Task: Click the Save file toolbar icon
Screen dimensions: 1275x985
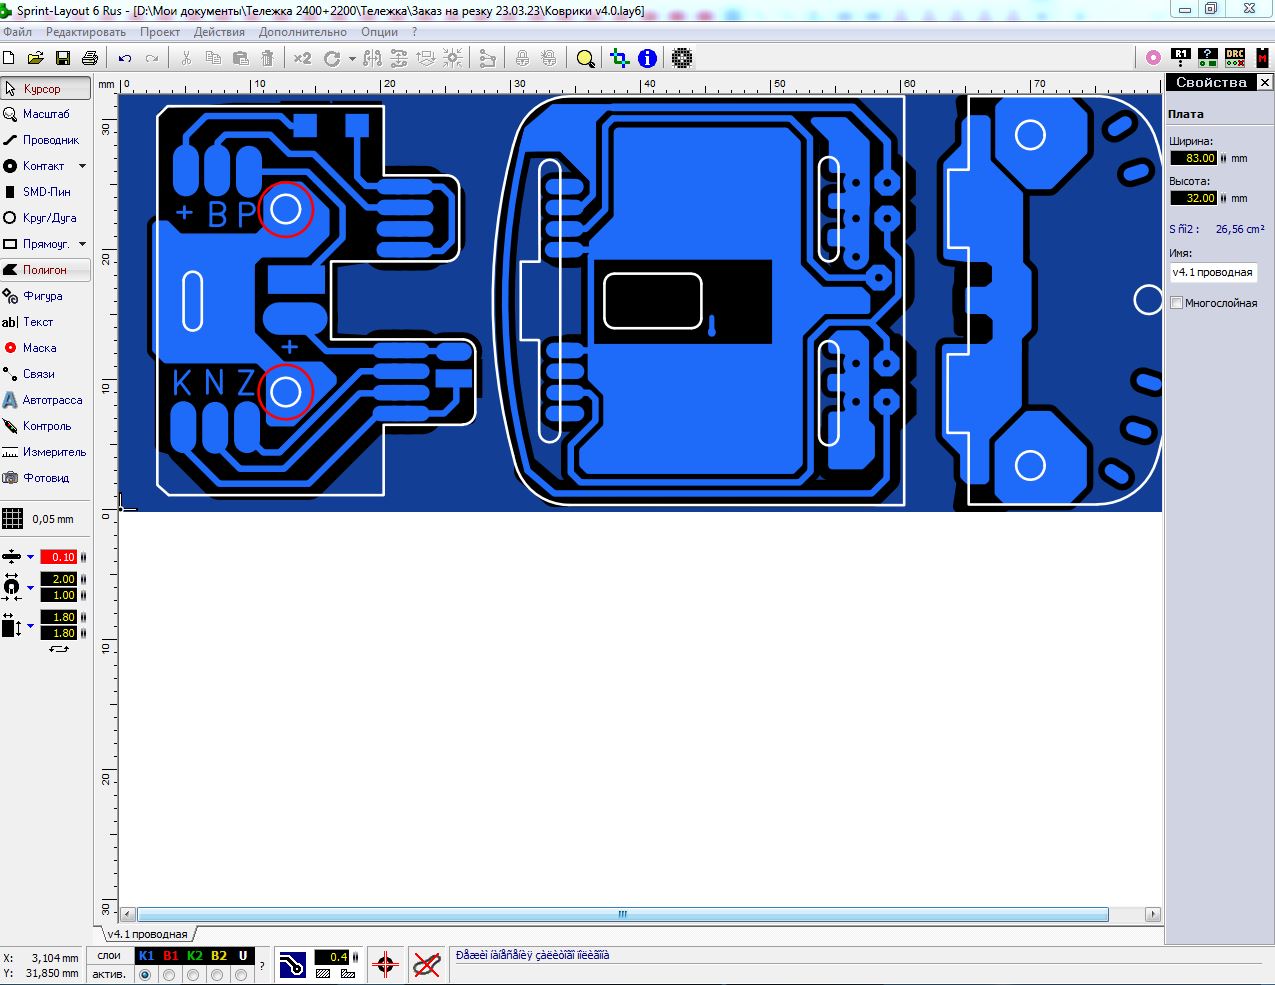Action: click(x=62, y=59)
